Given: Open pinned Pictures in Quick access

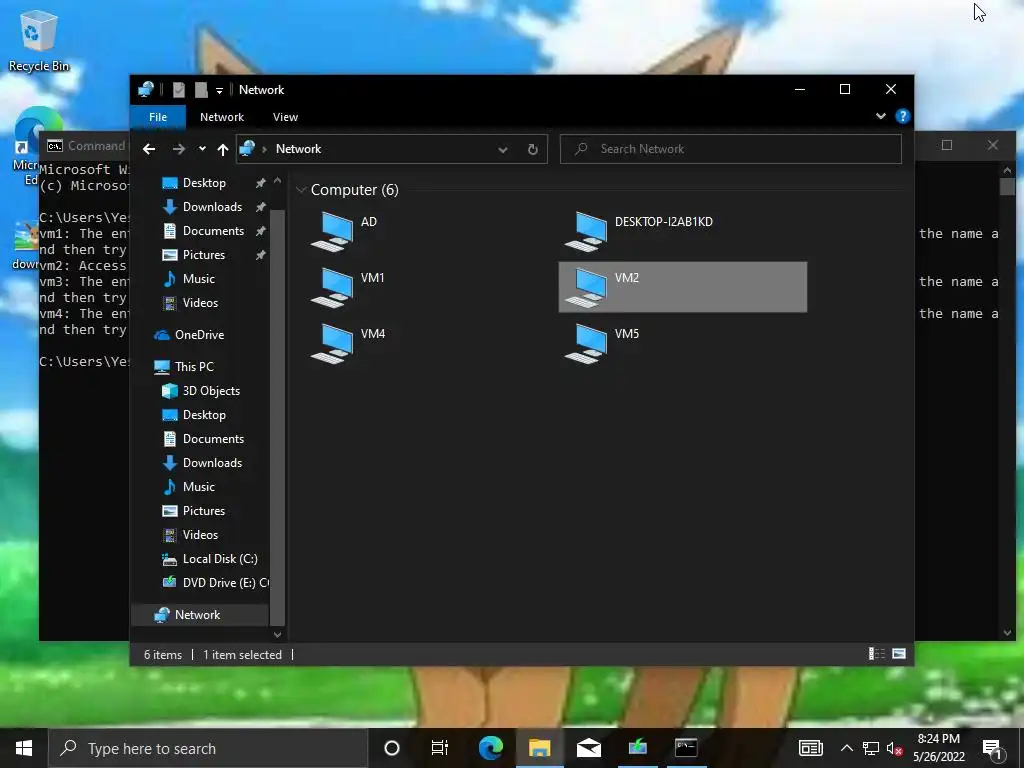Looking at the screenshot, I should [x=204, y=255].
